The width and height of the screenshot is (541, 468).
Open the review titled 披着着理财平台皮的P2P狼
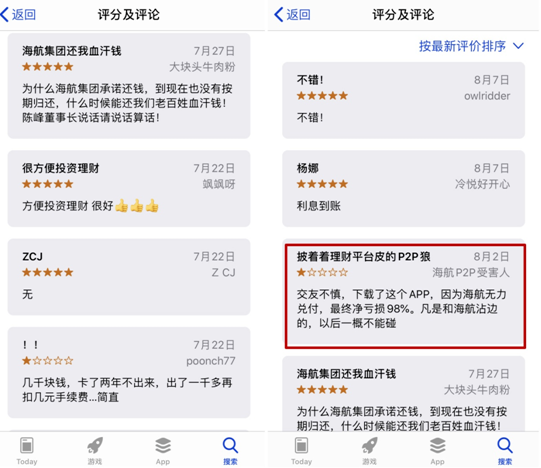(405, 296)
